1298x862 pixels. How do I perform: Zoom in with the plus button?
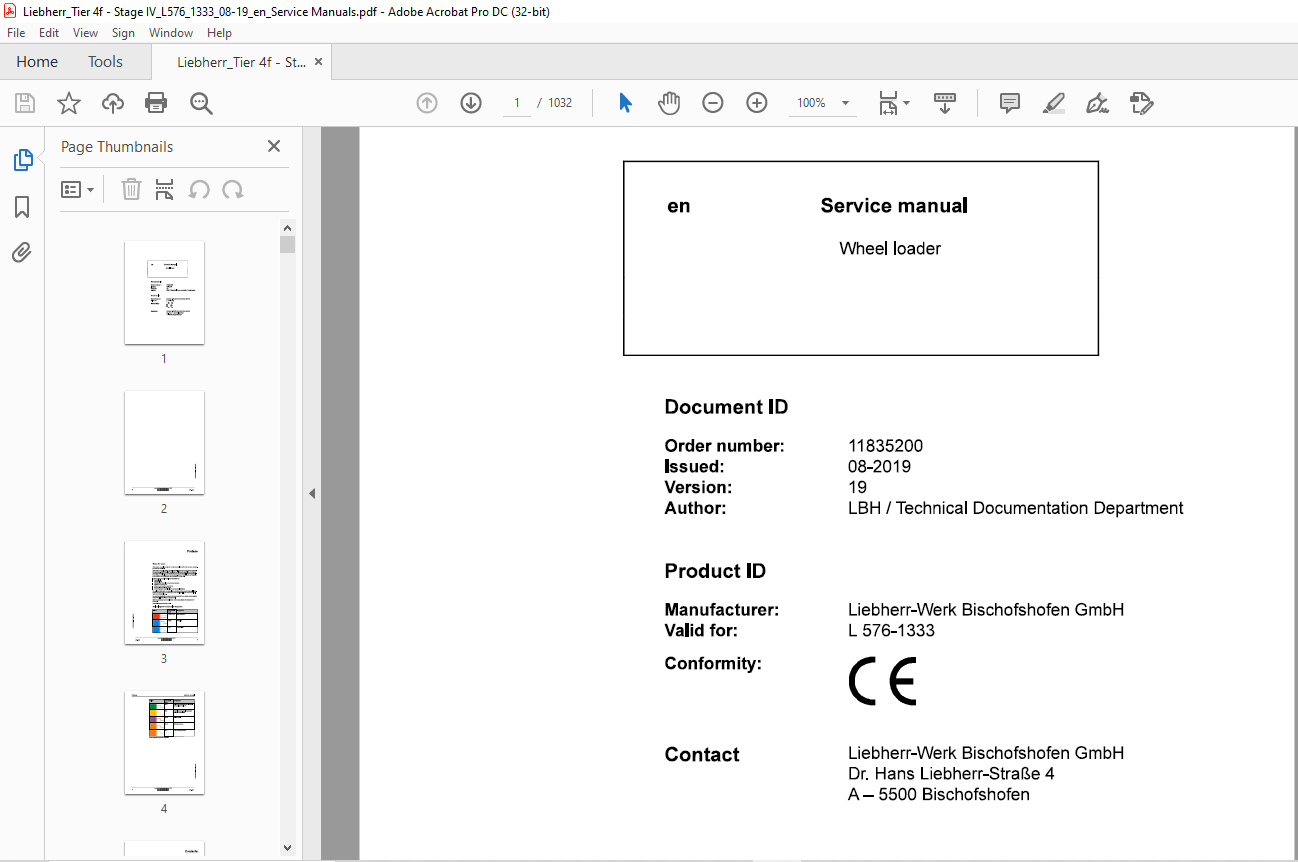click(x=757, y=103)
